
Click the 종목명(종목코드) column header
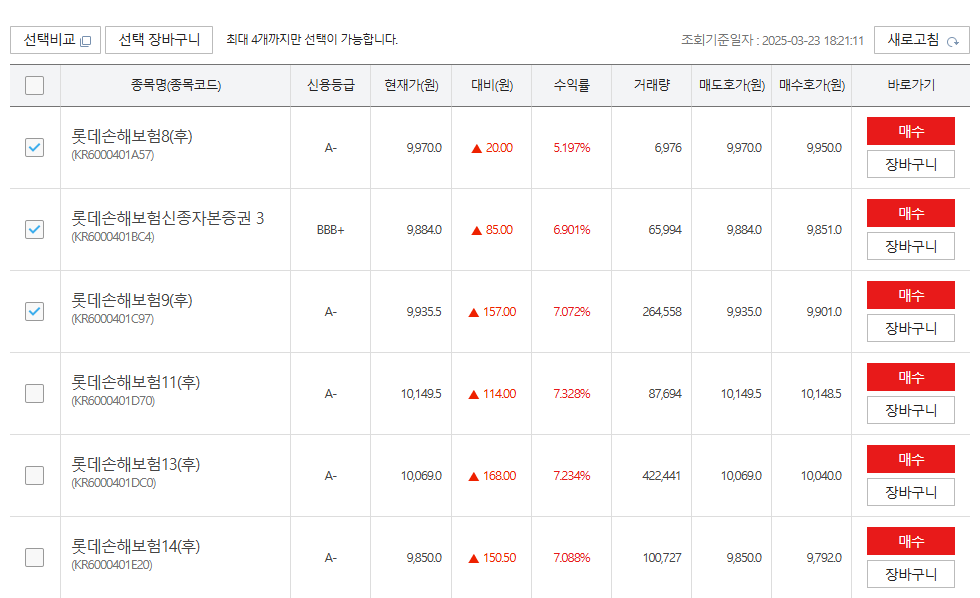(x=176, y=85)
